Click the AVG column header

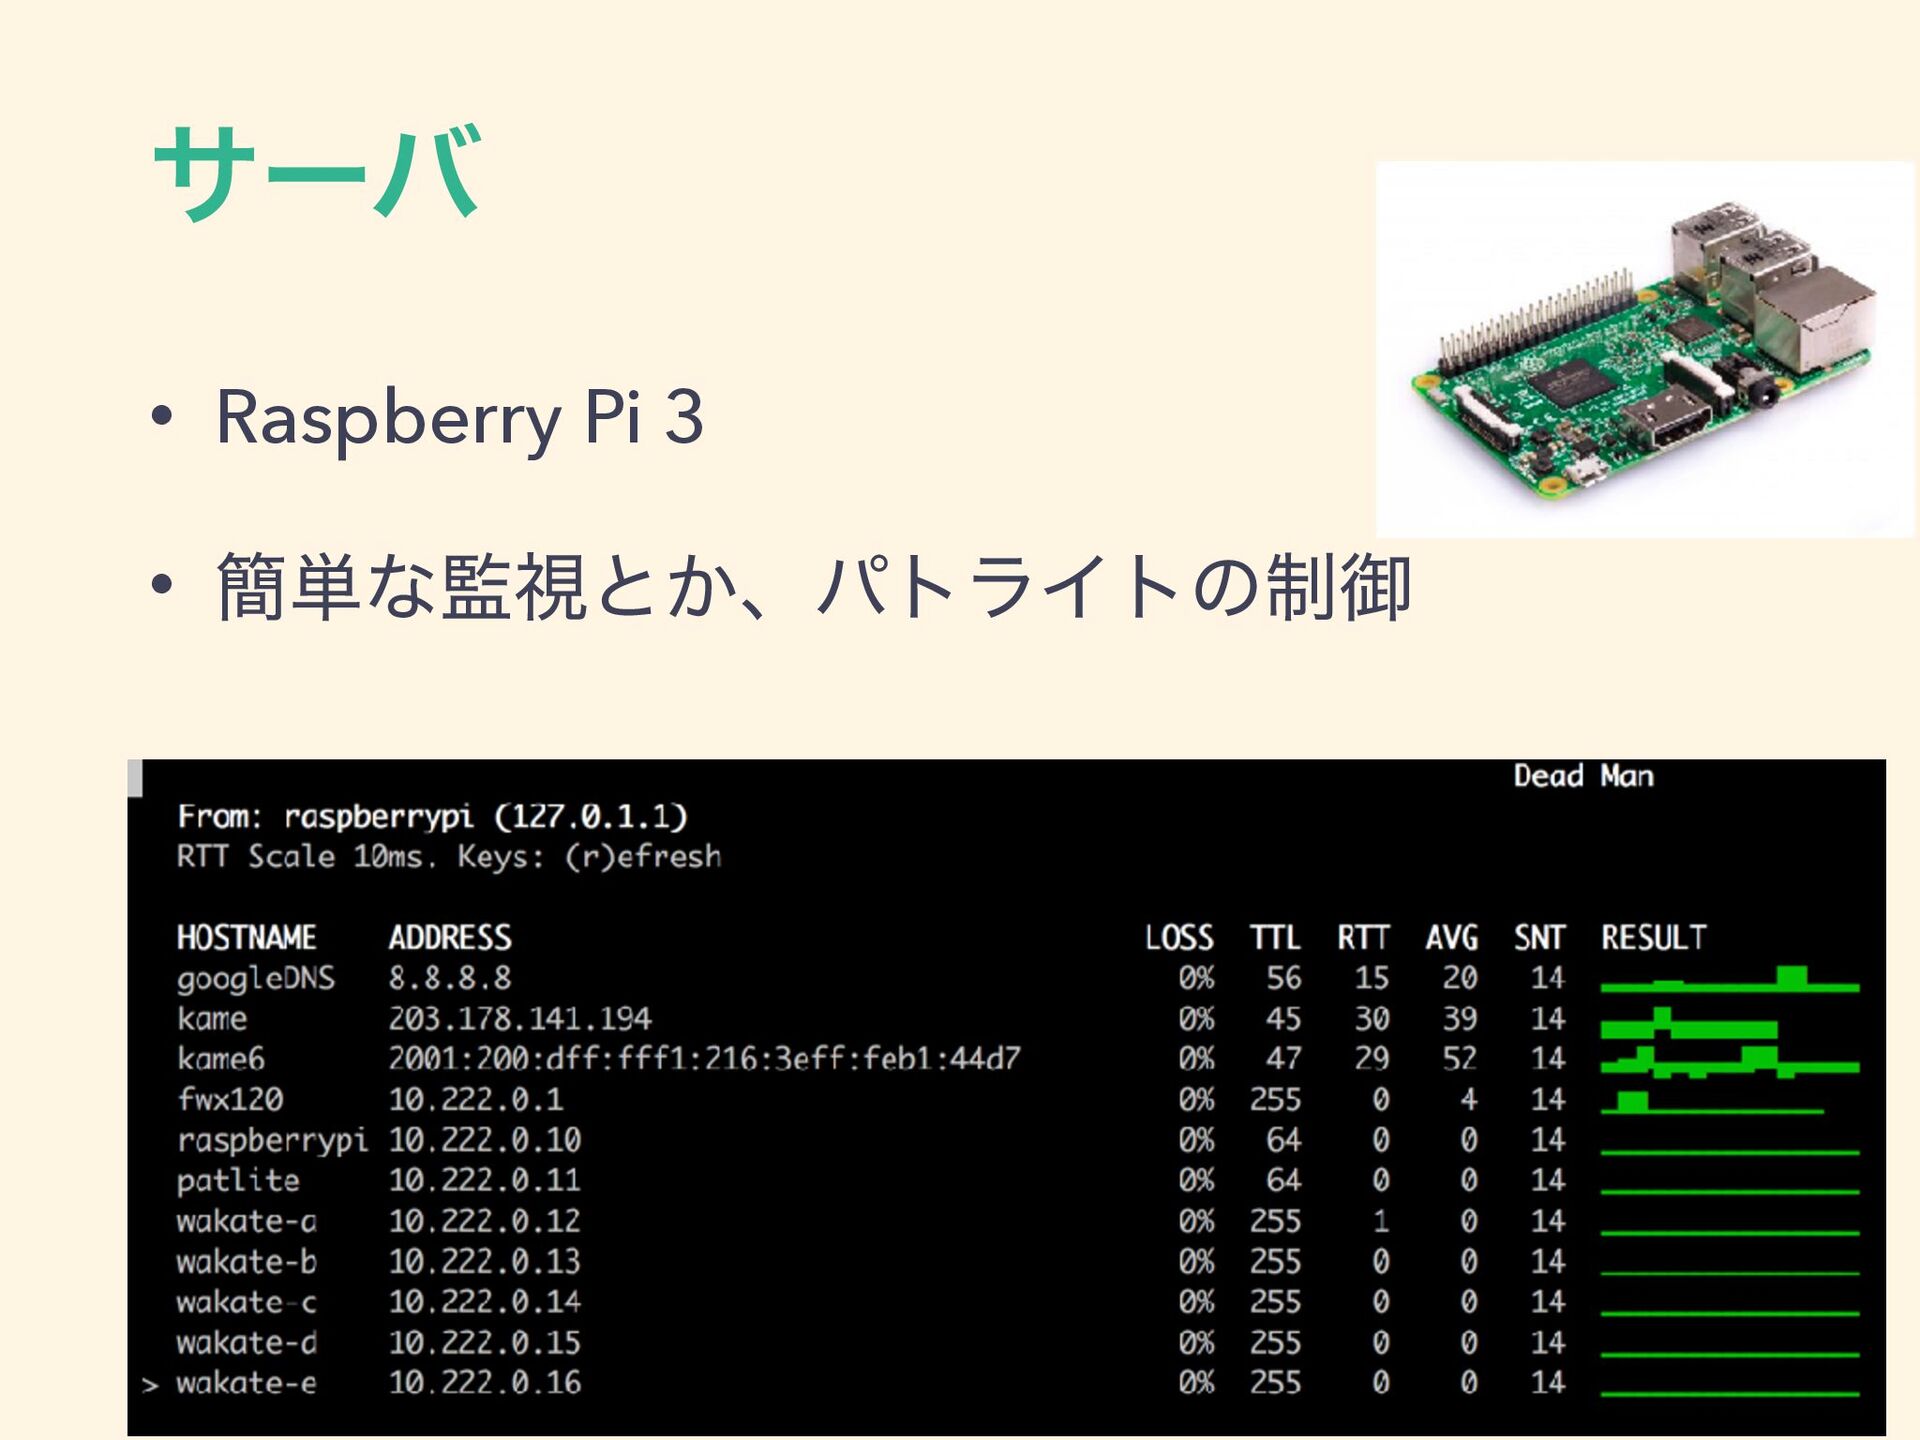click(x=1451, y=937)
